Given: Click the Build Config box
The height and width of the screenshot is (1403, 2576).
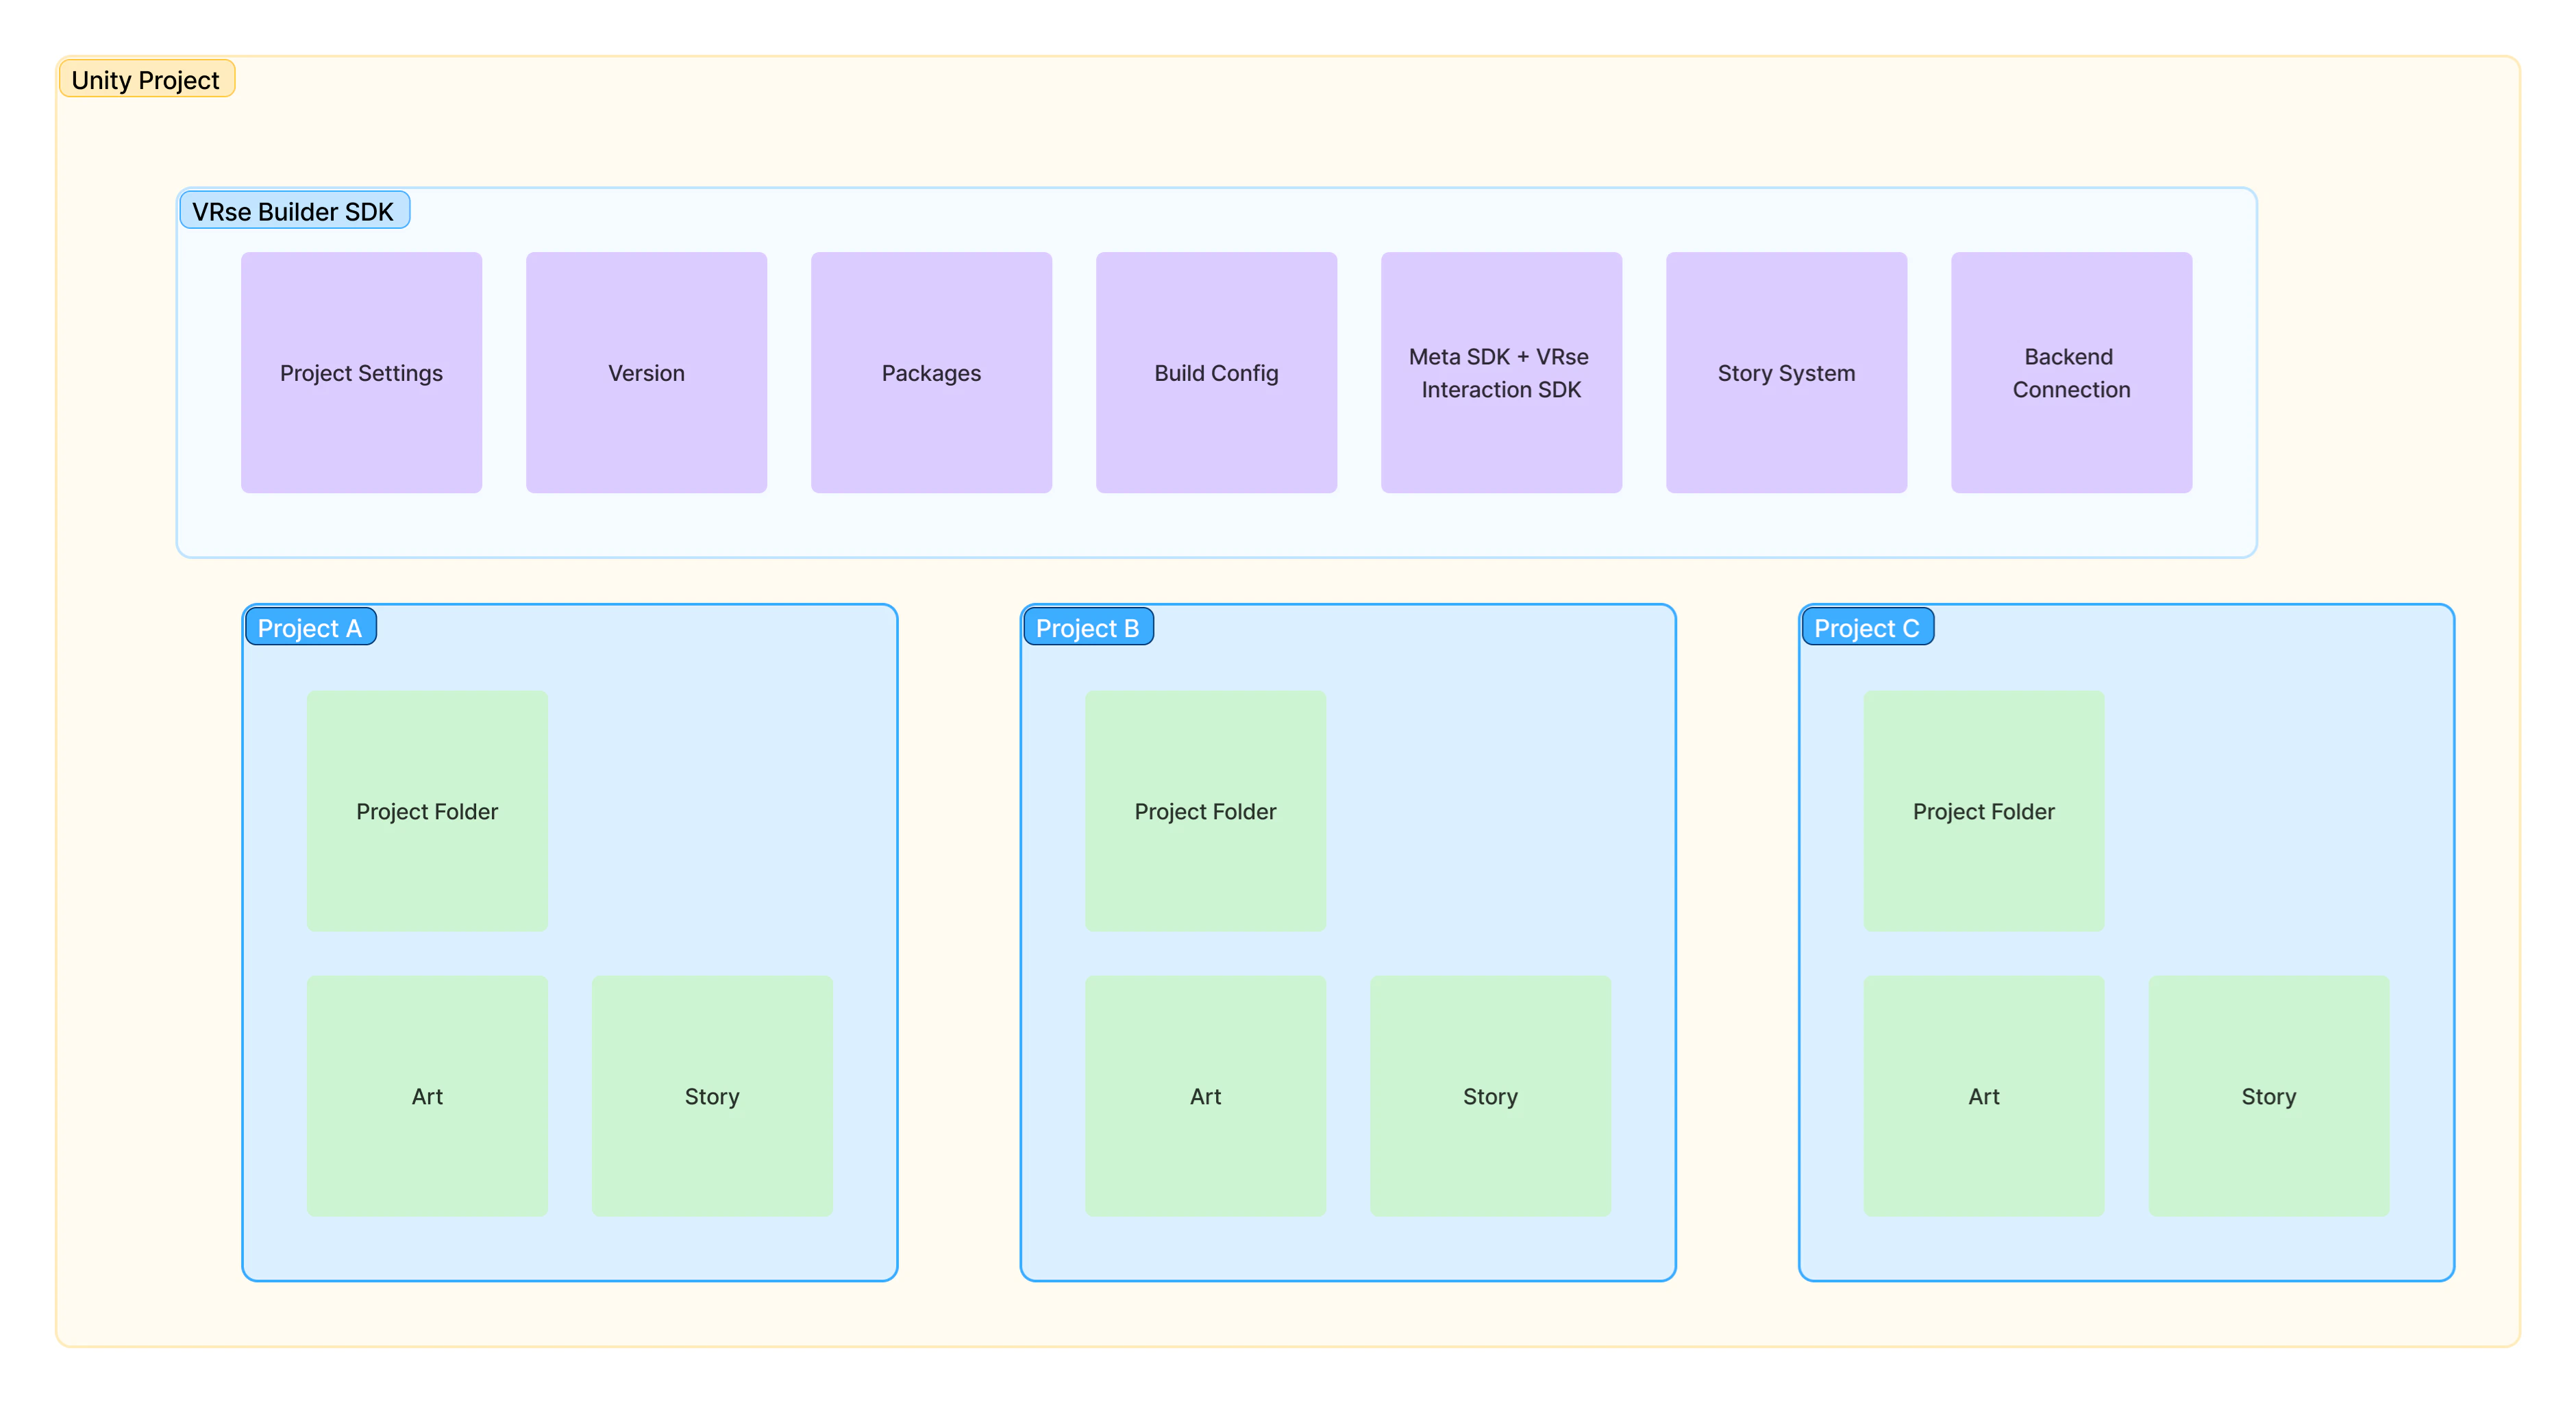Looking at the screenshot, I should click(x=1216, y=372).
